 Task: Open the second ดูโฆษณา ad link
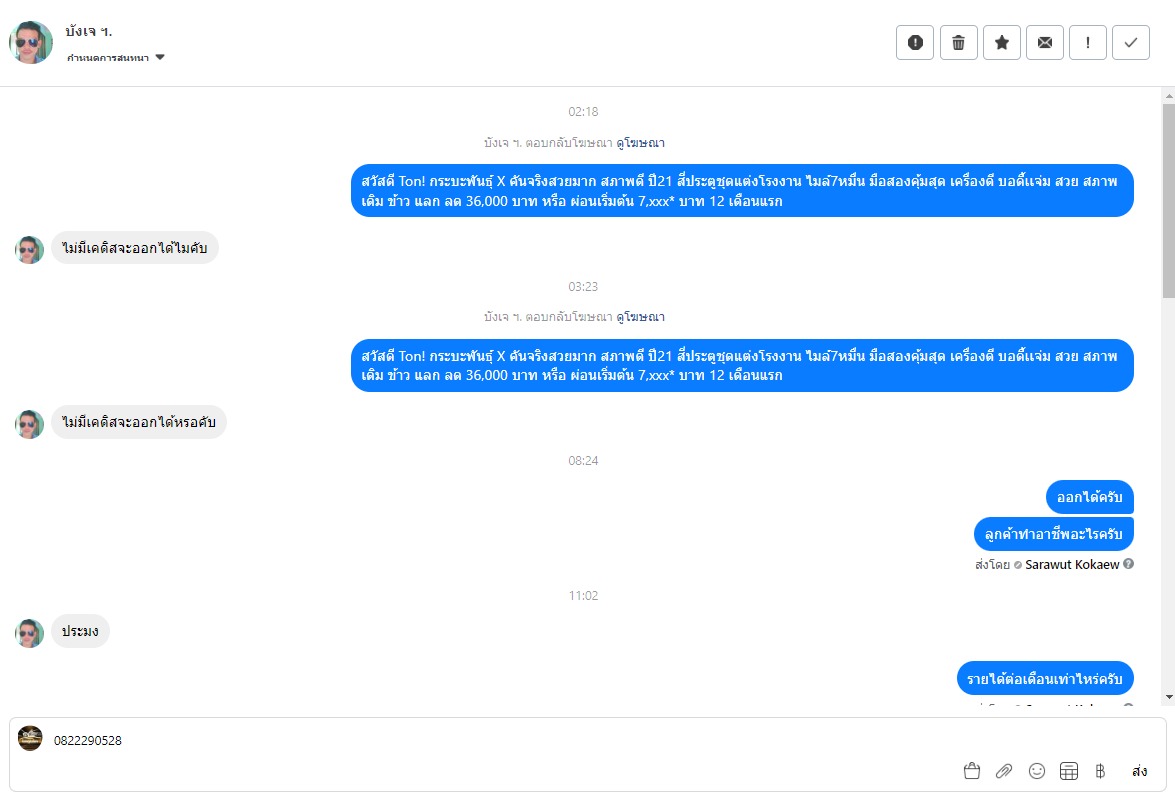pos(640,317)
